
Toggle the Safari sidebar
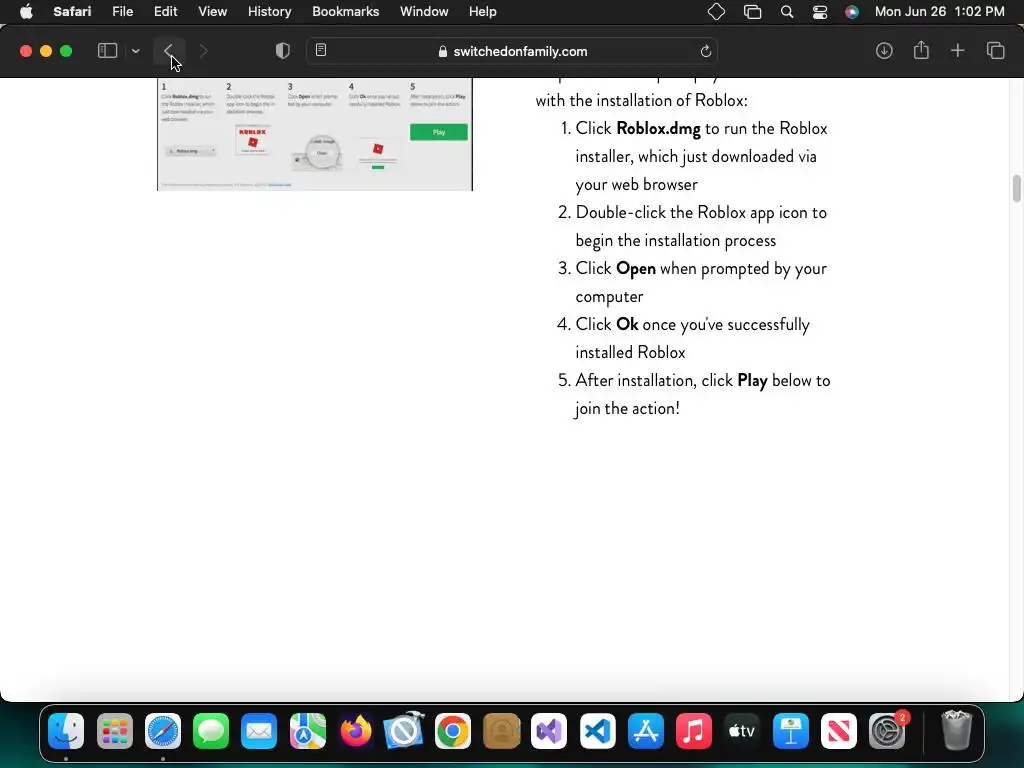point(107,51)
